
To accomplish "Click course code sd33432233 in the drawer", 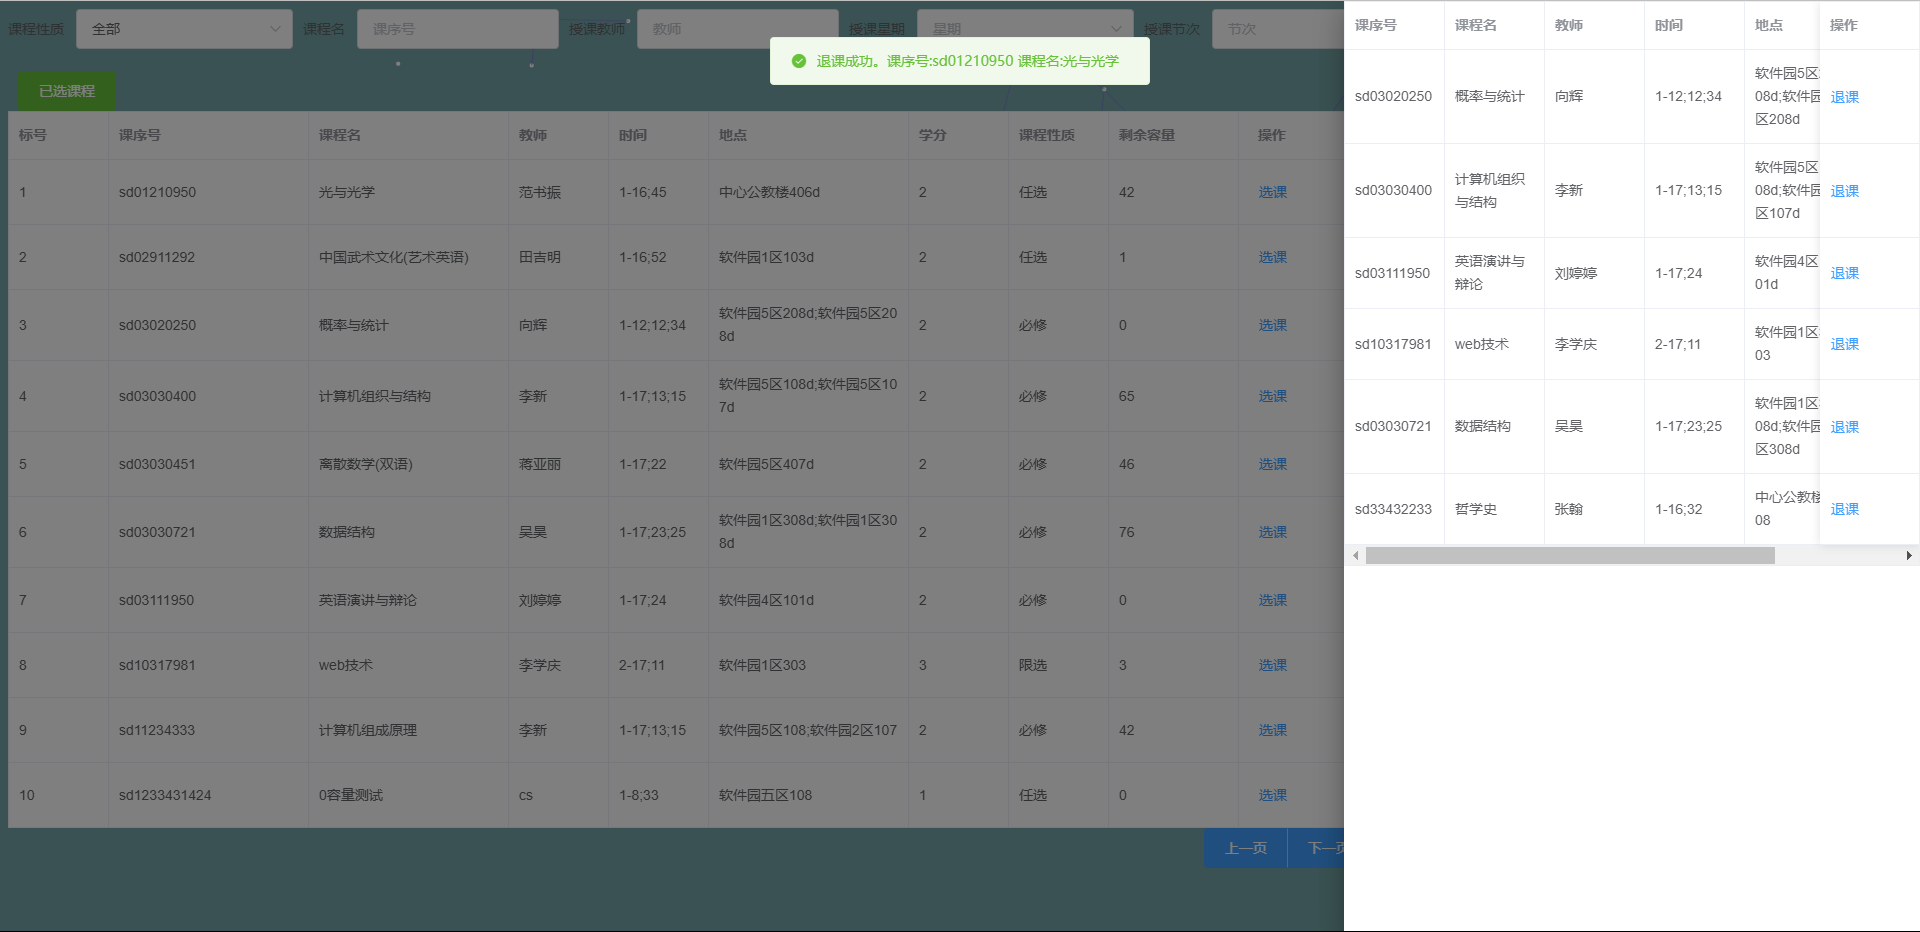I will point(1393,509).
